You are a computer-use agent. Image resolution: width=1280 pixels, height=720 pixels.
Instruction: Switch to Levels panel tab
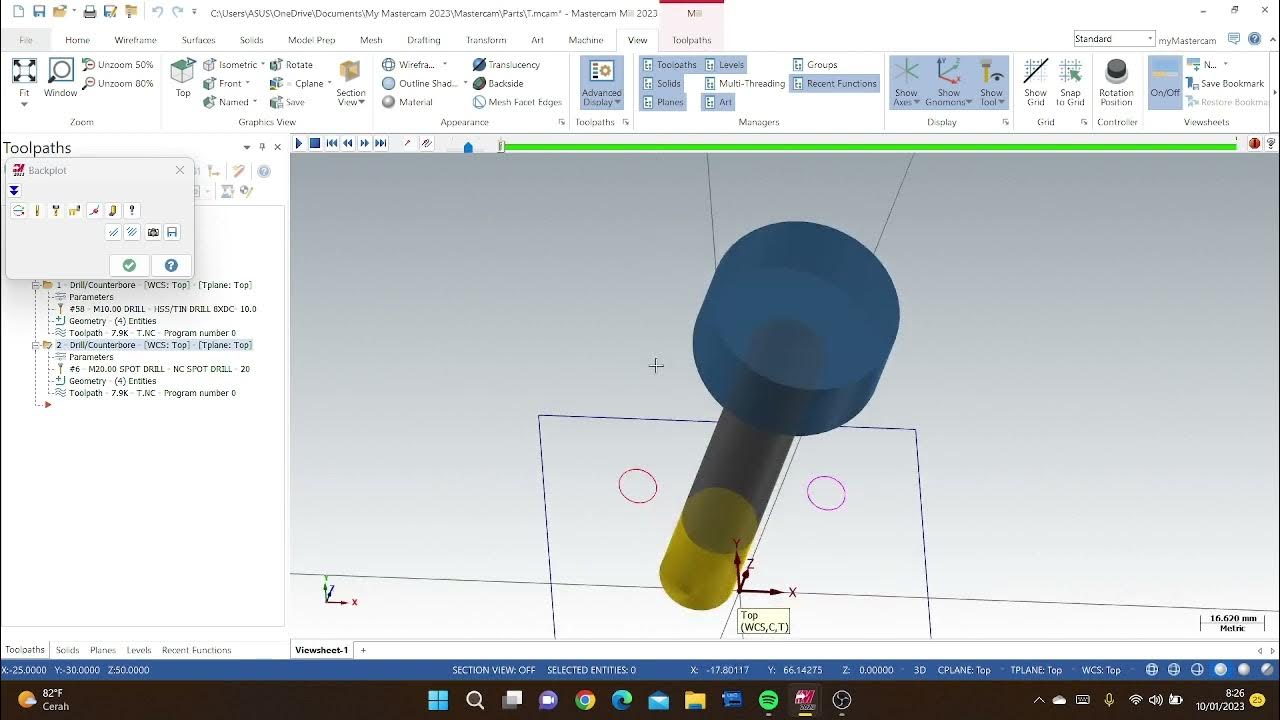(138, 650)
